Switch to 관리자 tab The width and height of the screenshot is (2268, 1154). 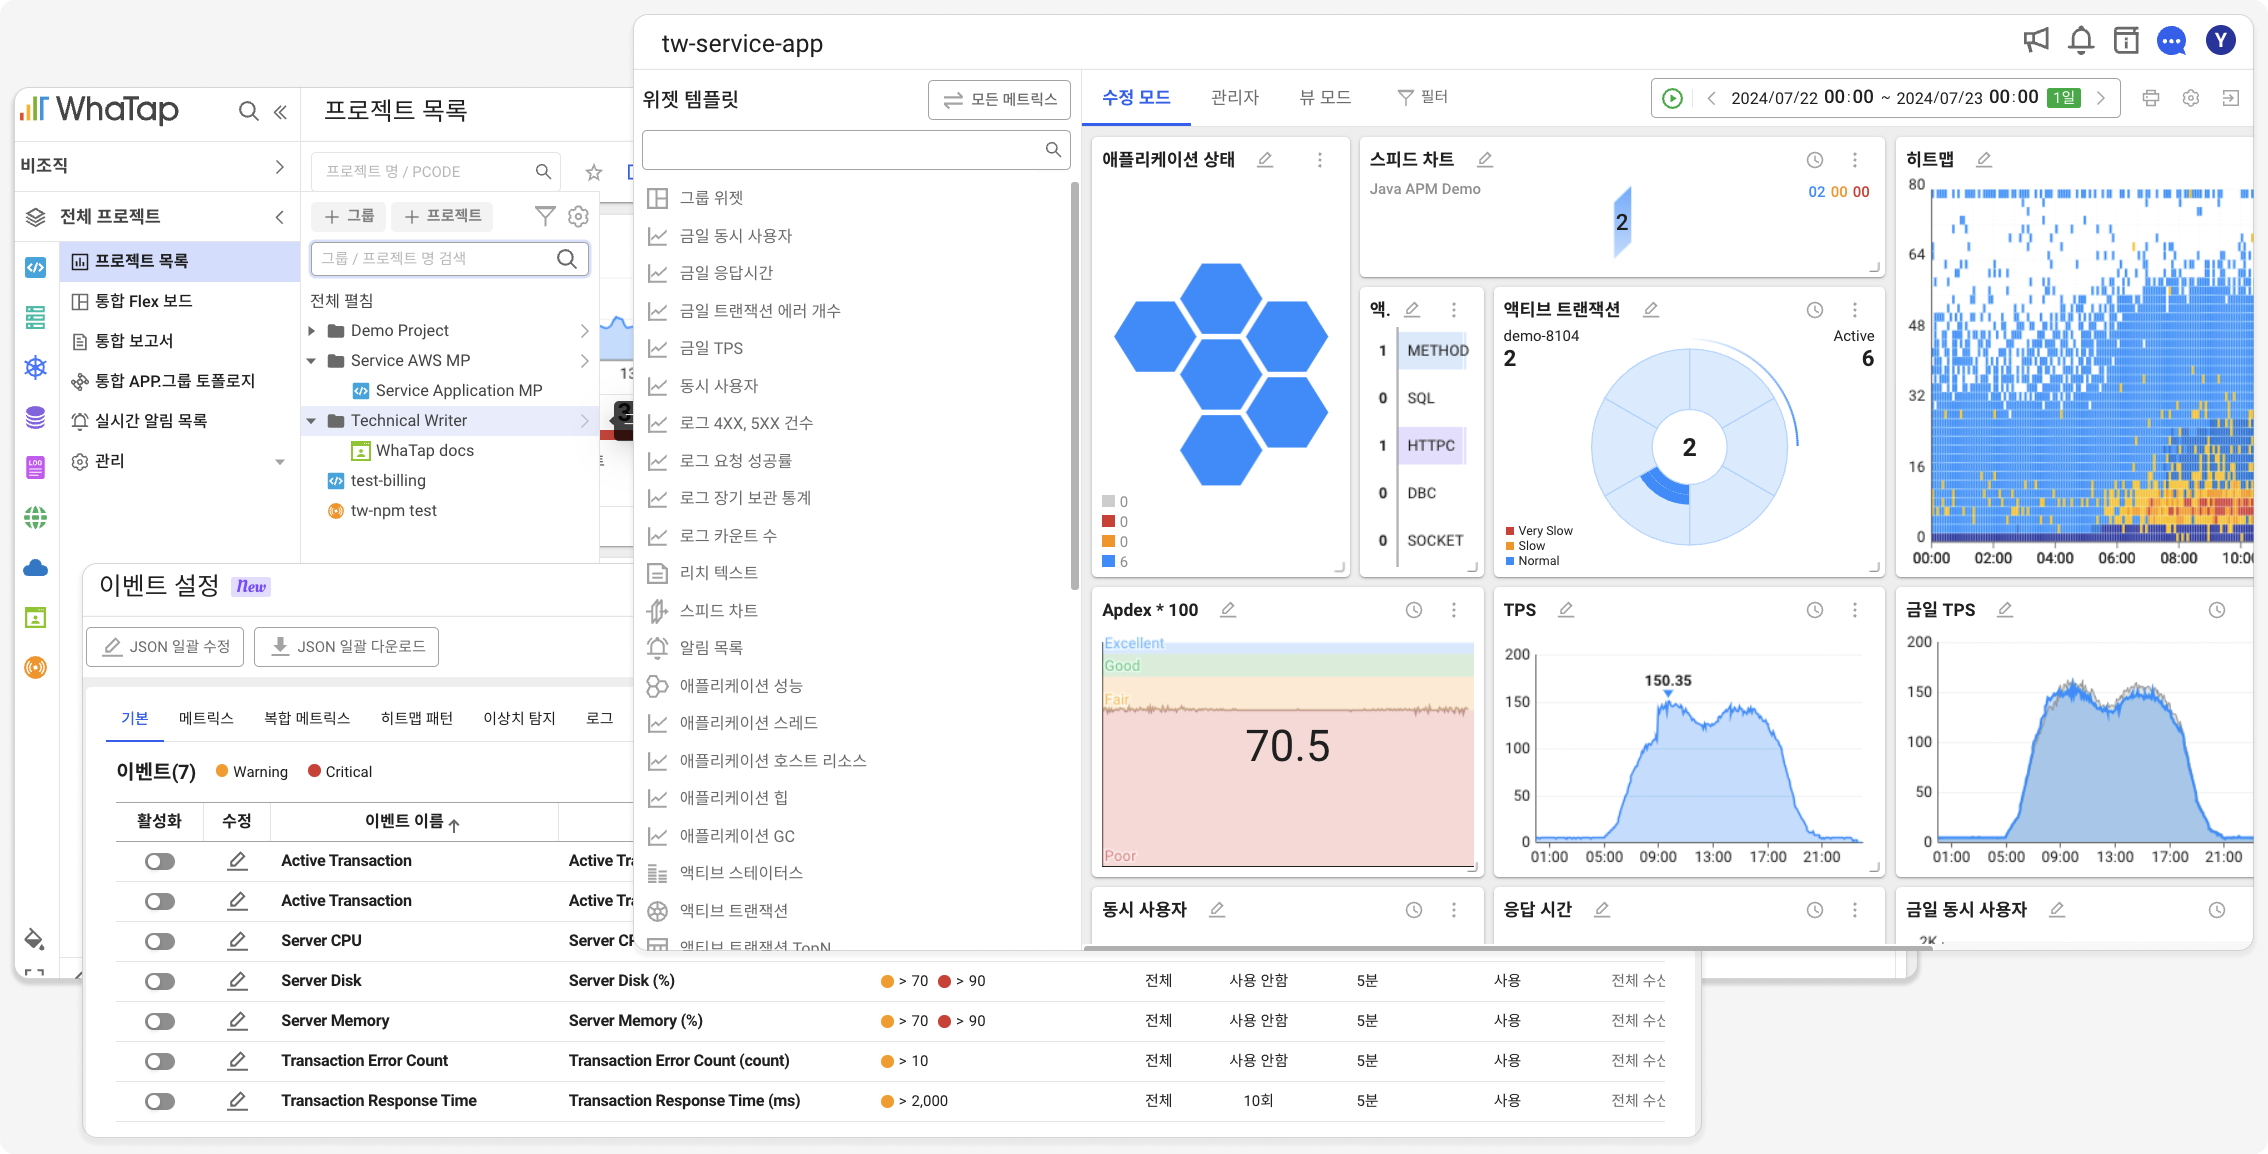pos(1235,98)
